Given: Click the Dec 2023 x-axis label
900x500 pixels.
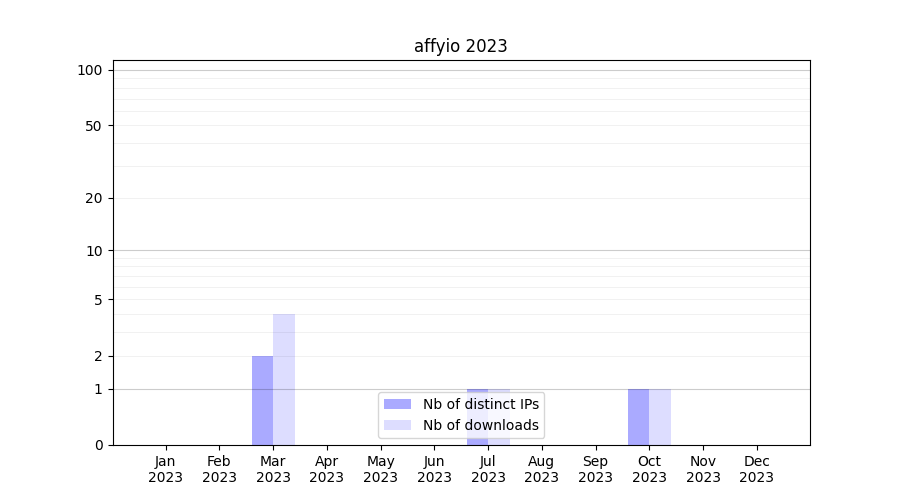Looking at the screenshot, I should click(x=756, y=469).
